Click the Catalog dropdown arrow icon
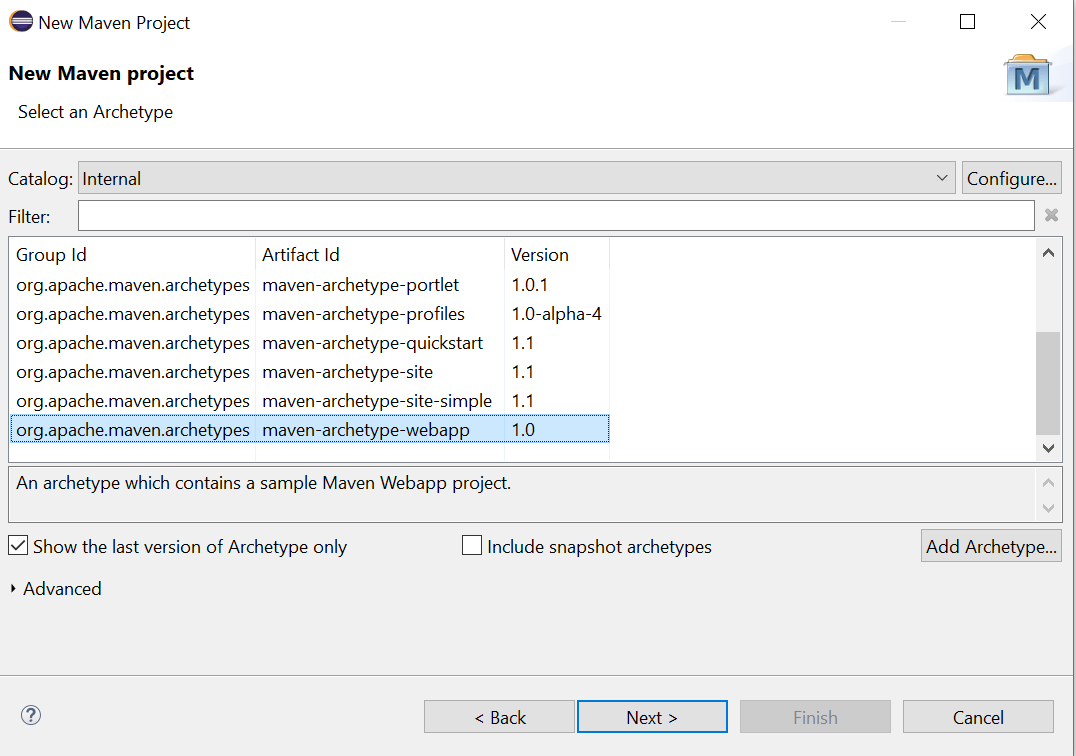 pyautogui.click(x=941, y=177)
